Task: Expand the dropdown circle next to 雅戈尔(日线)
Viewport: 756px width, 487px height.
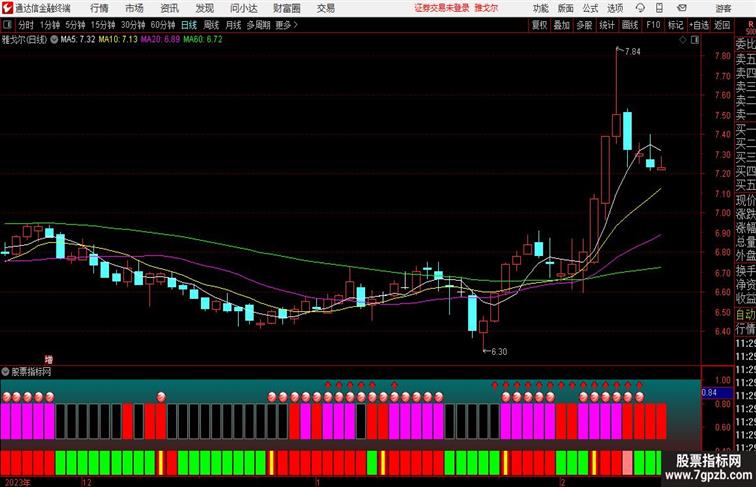Action: click(54, 40)
